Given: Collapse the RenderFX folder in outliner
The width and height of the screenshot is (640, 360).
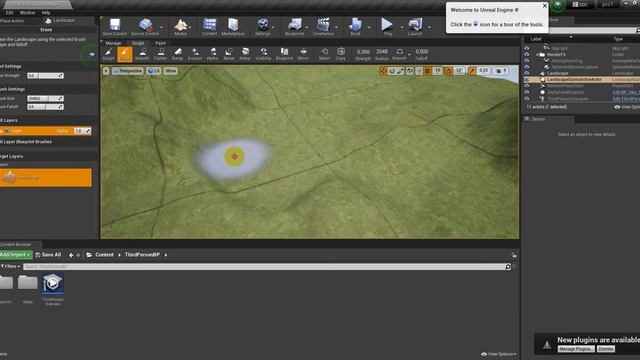Looking at the screenshot, I should [x=538, y=55].
